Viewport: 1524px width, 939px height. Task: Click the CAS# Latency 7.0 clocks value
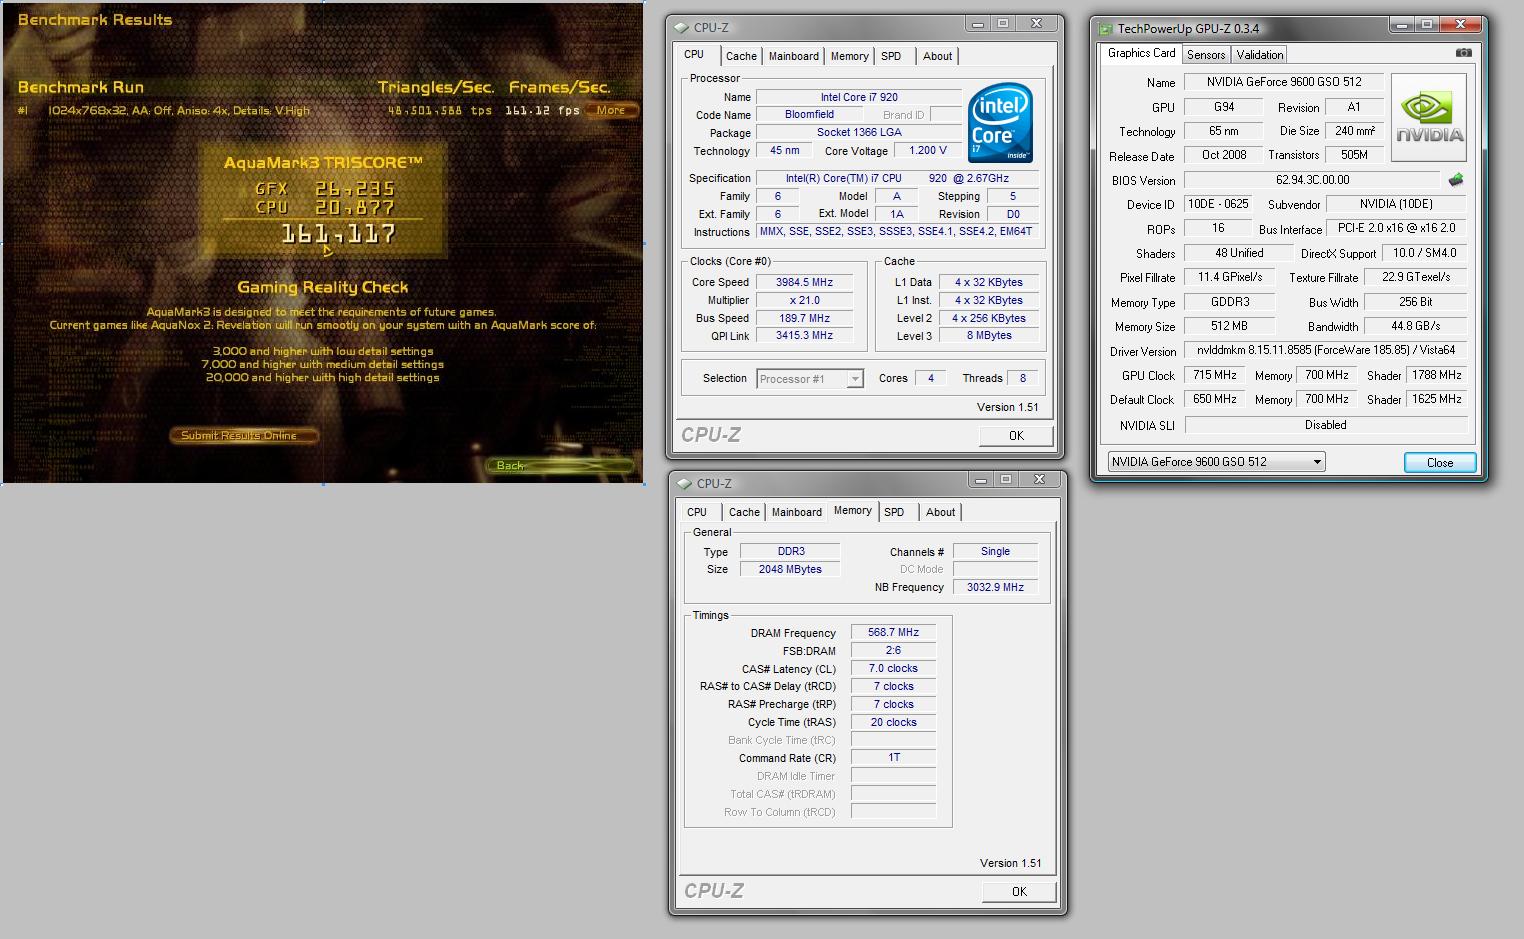pos(893,668)
